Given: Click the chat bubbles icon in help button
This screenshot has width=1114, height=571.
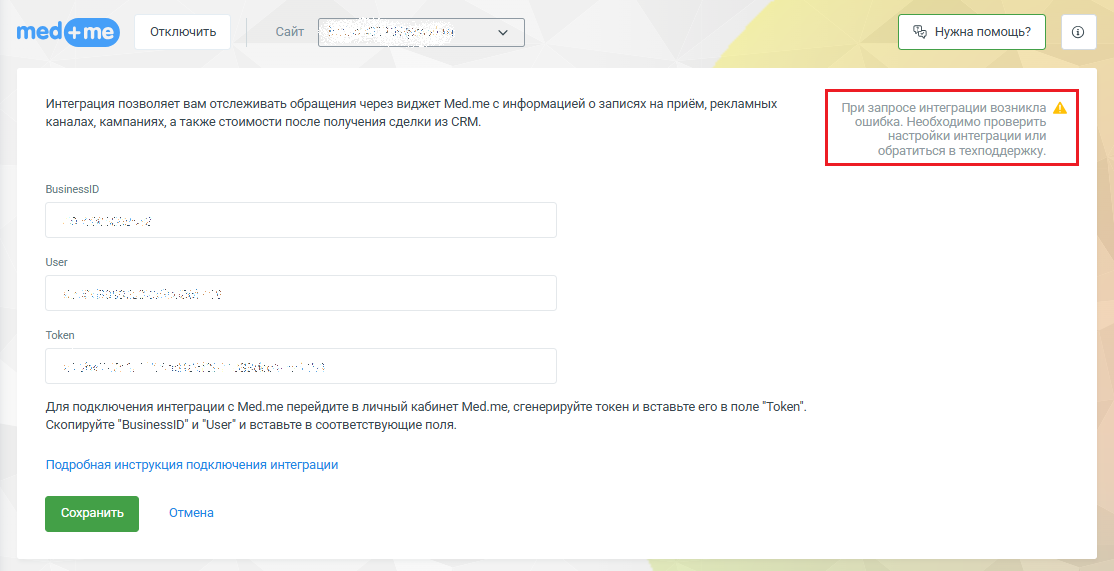Looking at the screenshot, I should click(x=920, y=32).
